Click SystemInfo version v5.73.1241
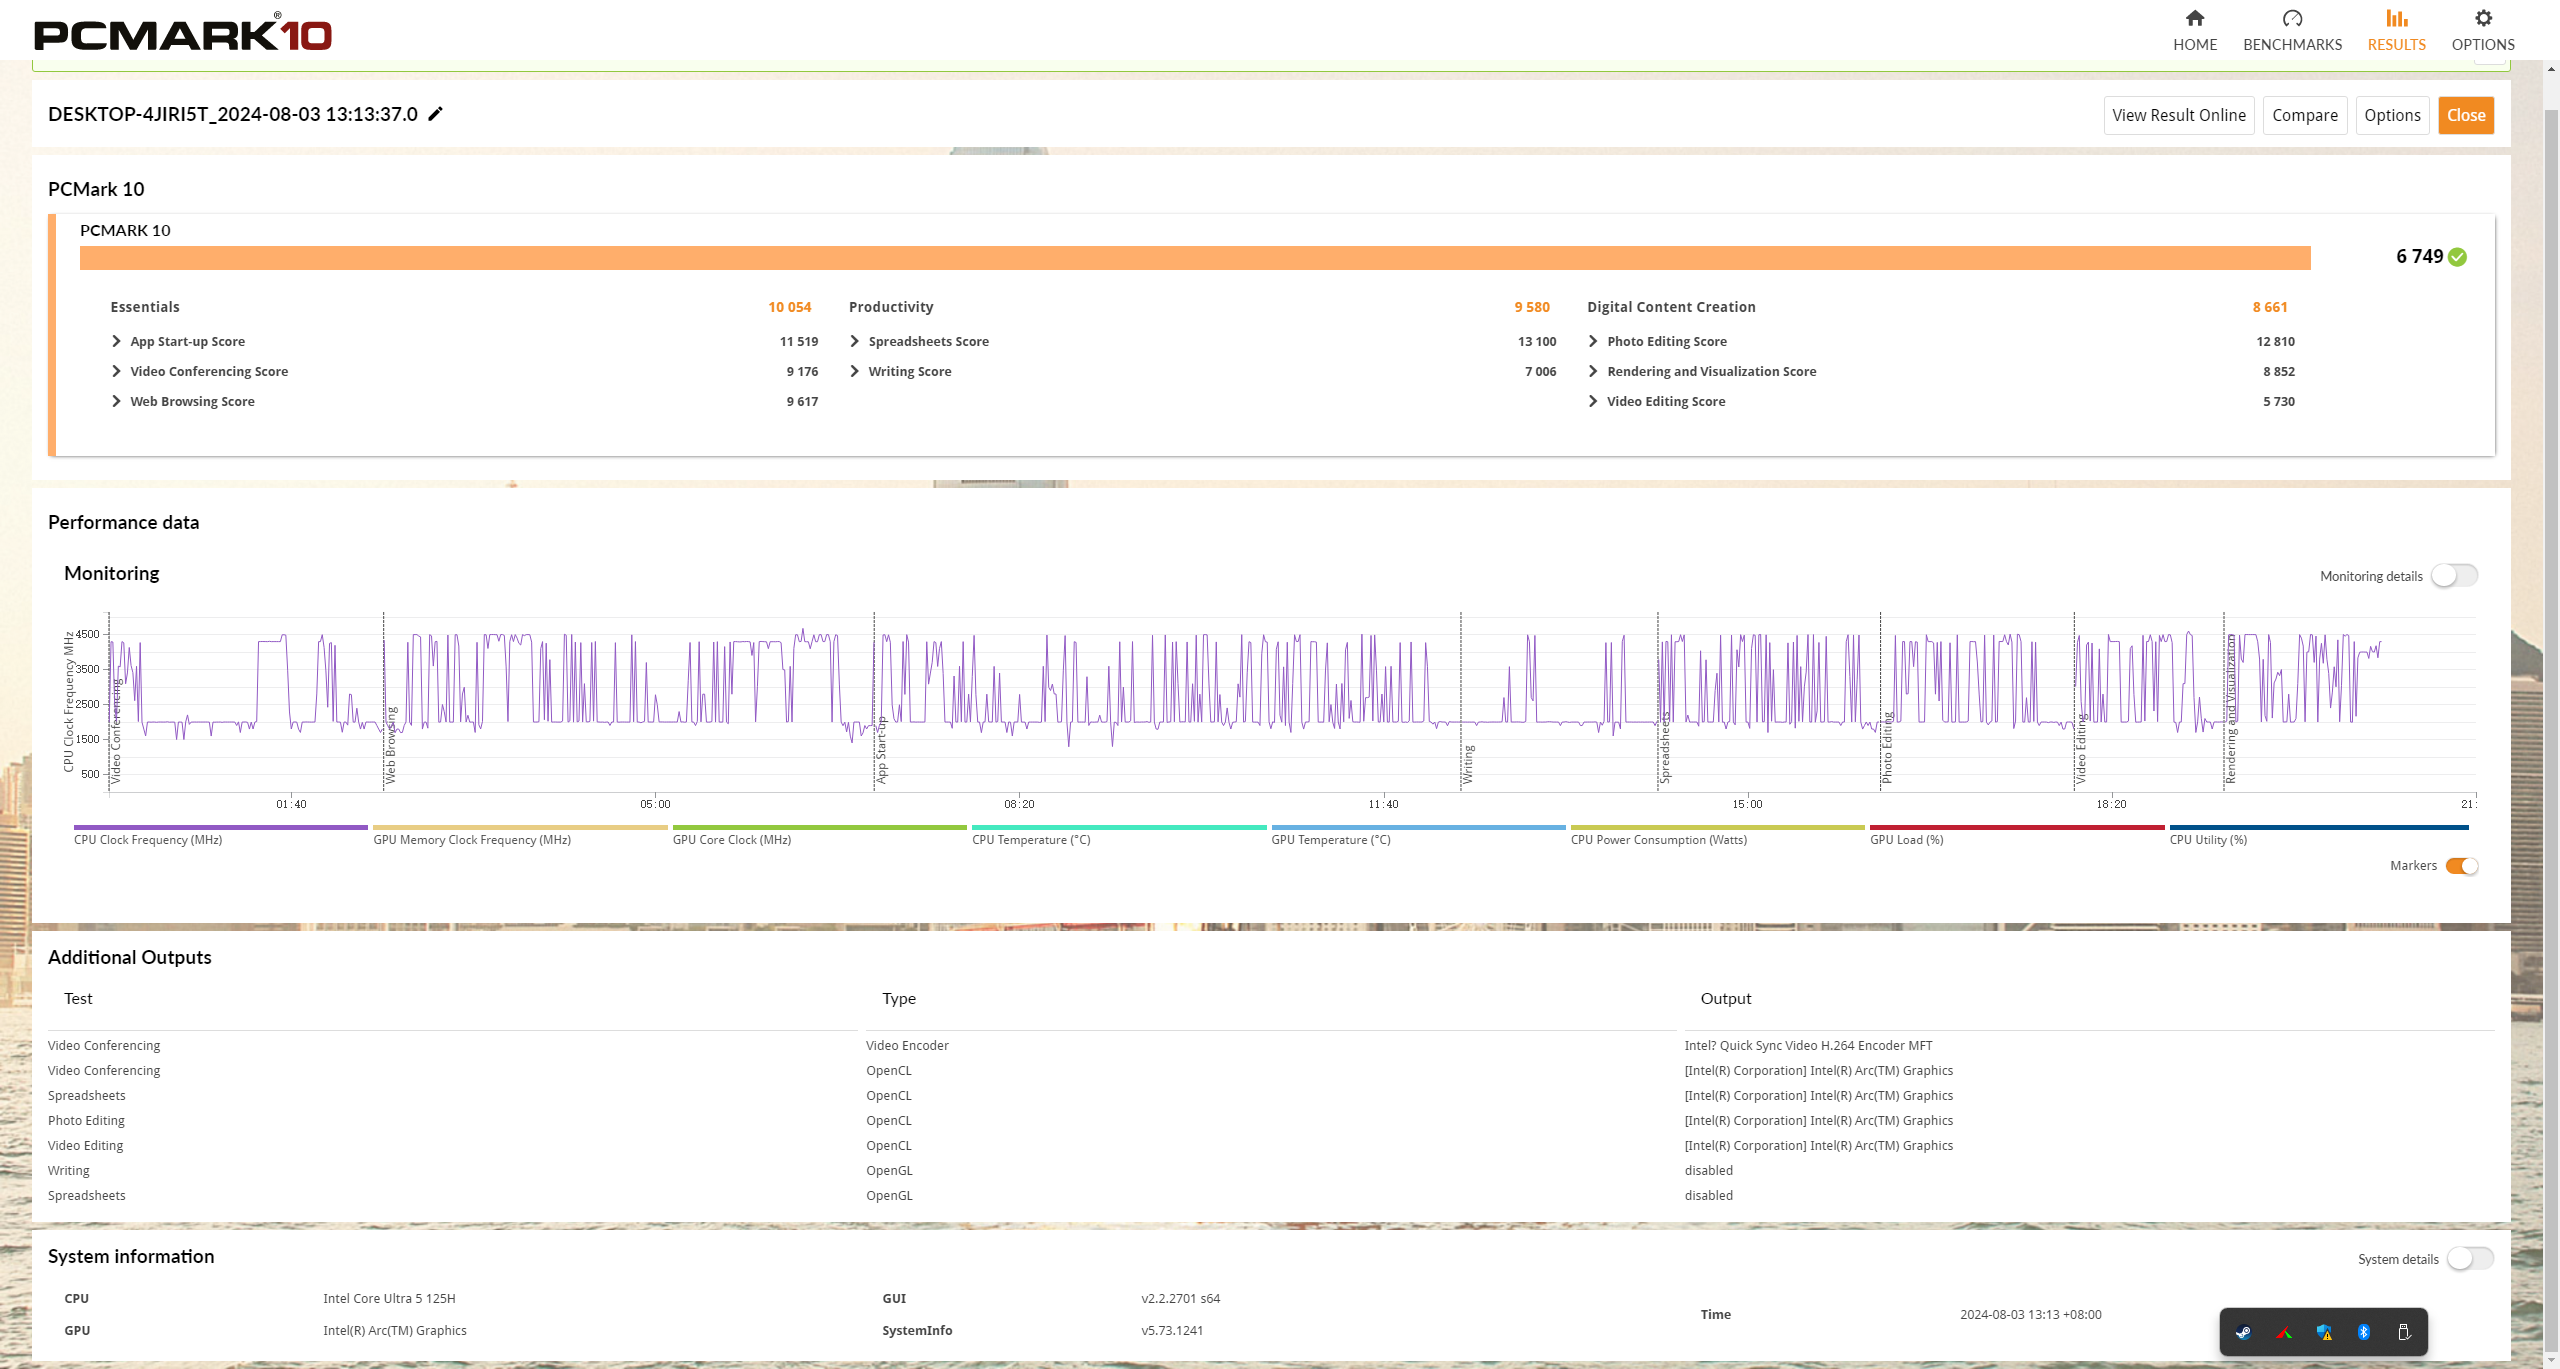Screen dimensions: 2560x1369 [x=1172, y=1330]
